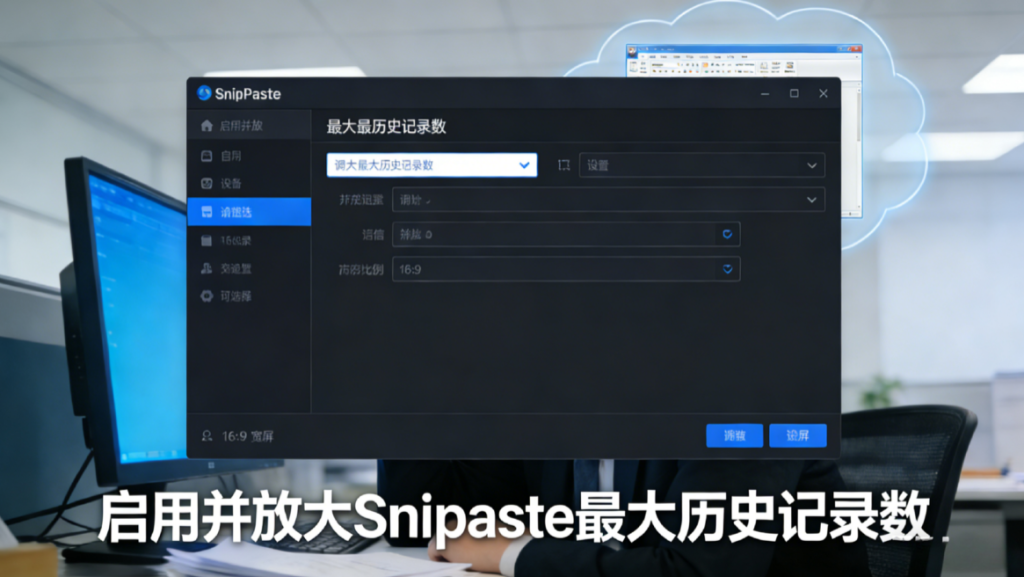This screenshot has width=1024, height=577.
Task: Select the home icon in the sidebar
Action: tap(207, 126)
